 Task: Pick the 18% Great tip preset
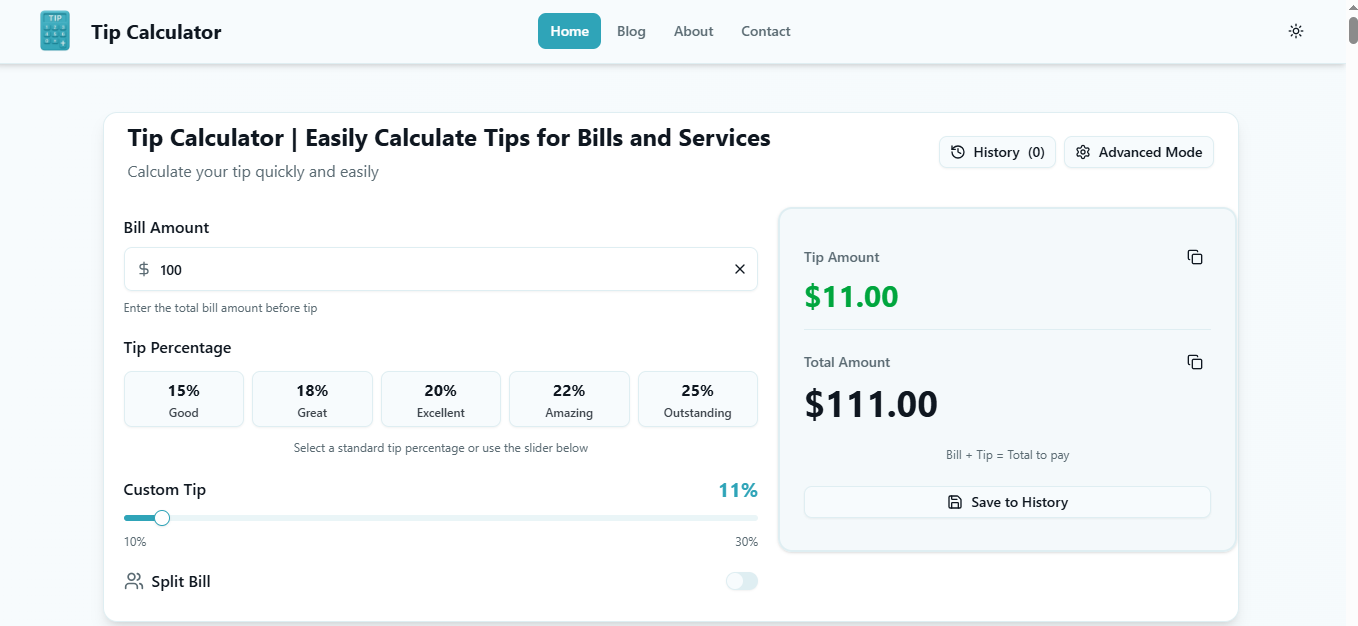click(312, 399)
